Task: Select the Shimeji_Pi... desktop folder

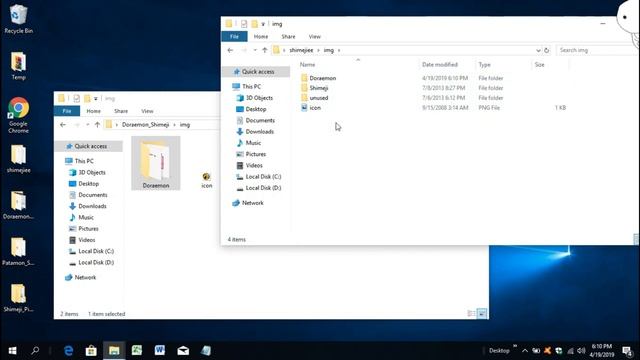Action: 18,298
